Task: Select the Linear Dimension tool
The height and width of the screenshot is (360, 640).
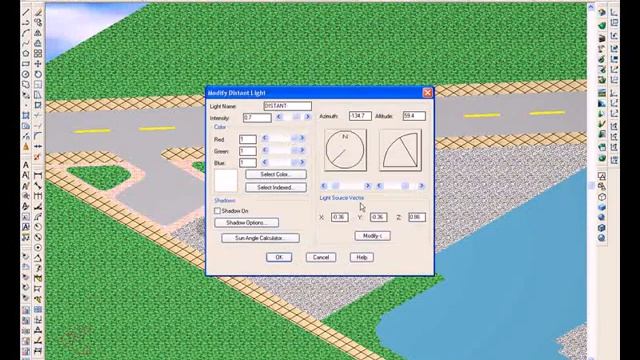Action: click(38, 176)
